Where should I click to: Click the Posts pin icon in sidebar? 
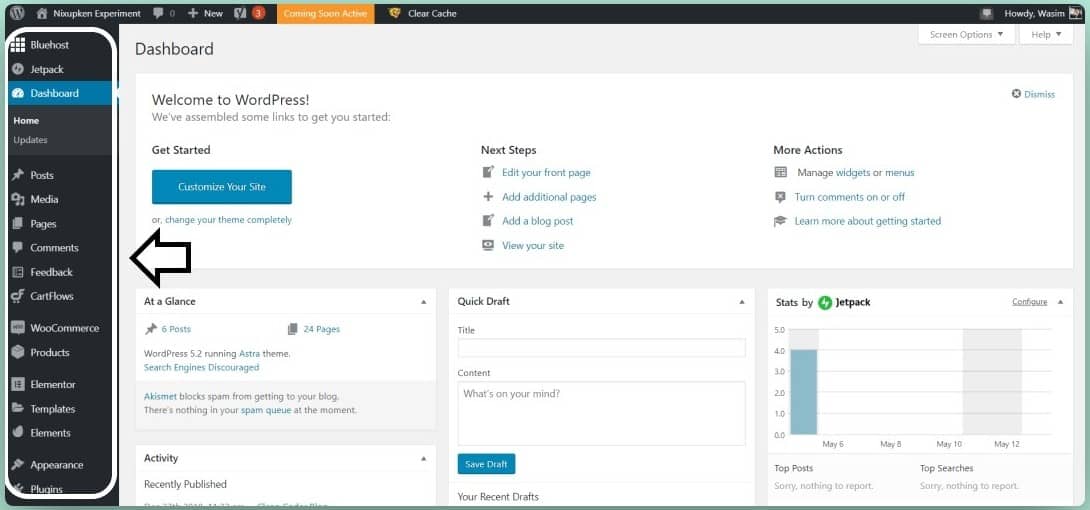pos(18,175)
